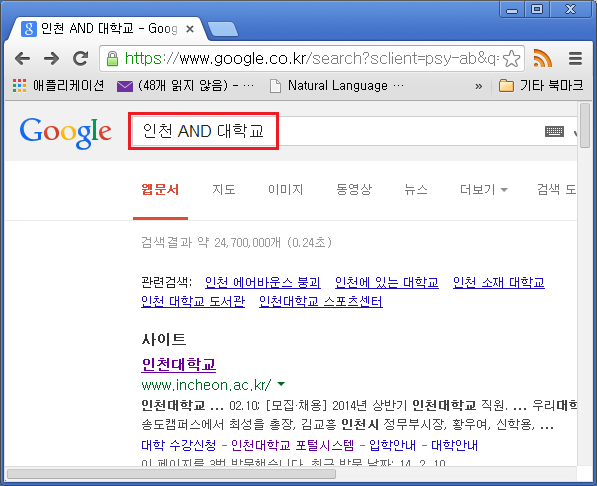Select the 웹문서 search tab
The width and height of the screenshot is (597, 486).
coord(160,189)
